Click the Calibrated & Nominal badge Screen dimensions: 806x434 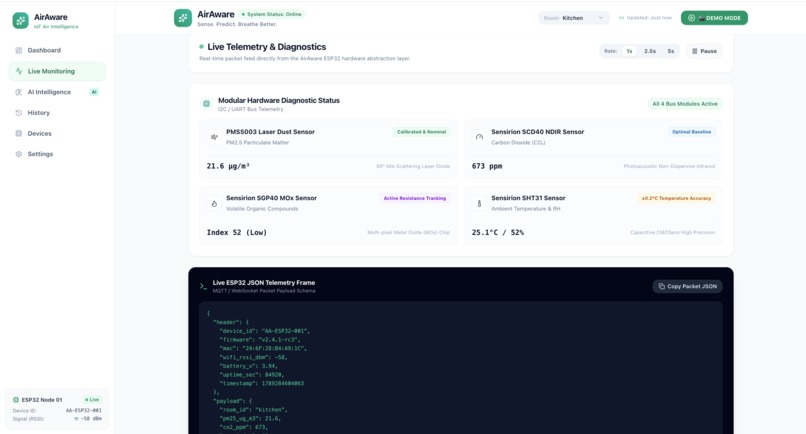click(x=422, y=132)
